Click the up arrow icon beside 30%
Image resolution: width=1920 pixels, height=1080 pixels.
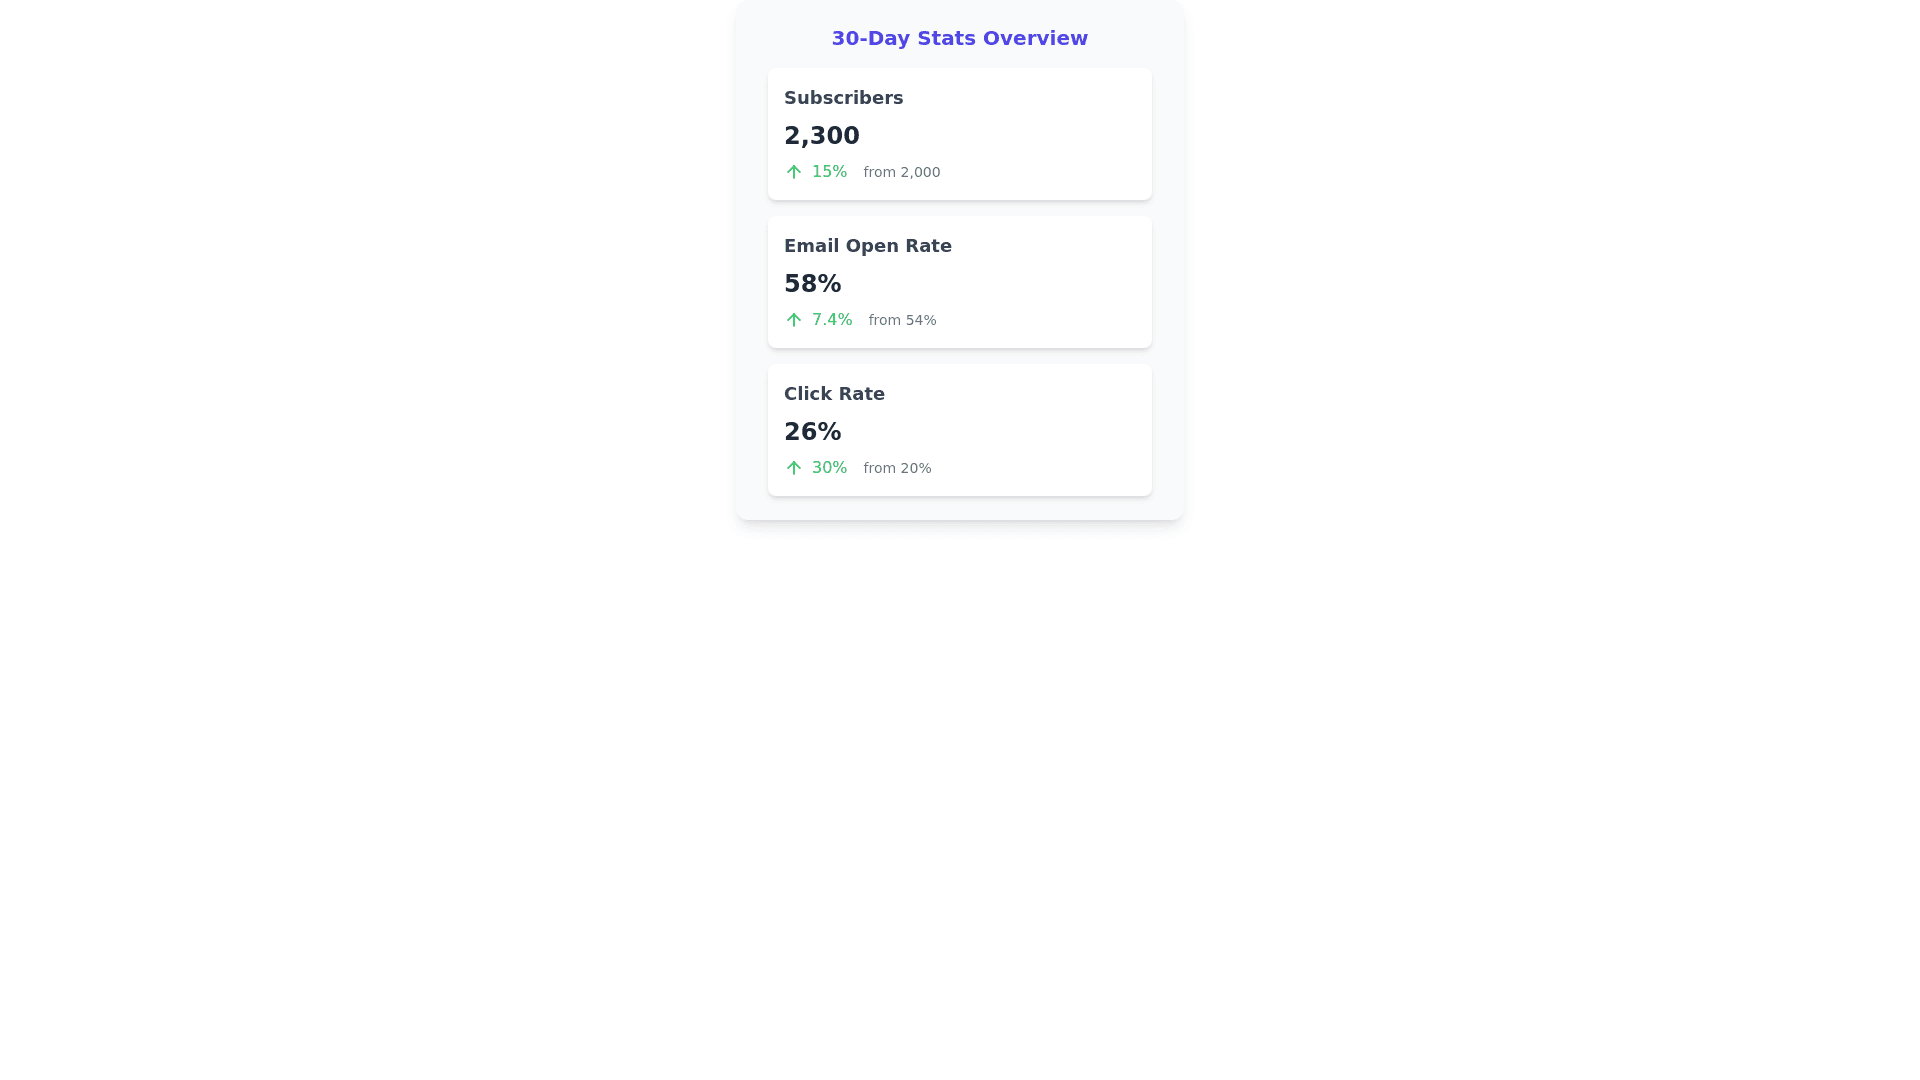tap(793, 468)
